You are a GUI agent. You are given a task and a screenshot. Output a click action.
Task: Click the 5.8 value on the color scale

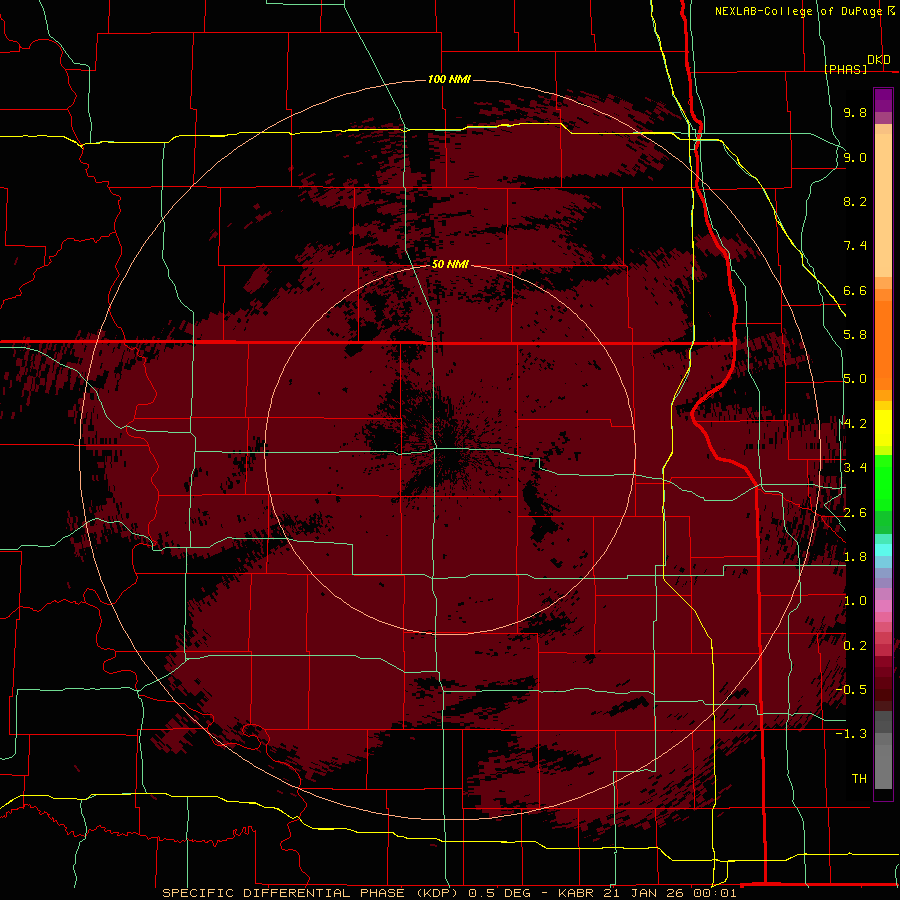(855, 335)
